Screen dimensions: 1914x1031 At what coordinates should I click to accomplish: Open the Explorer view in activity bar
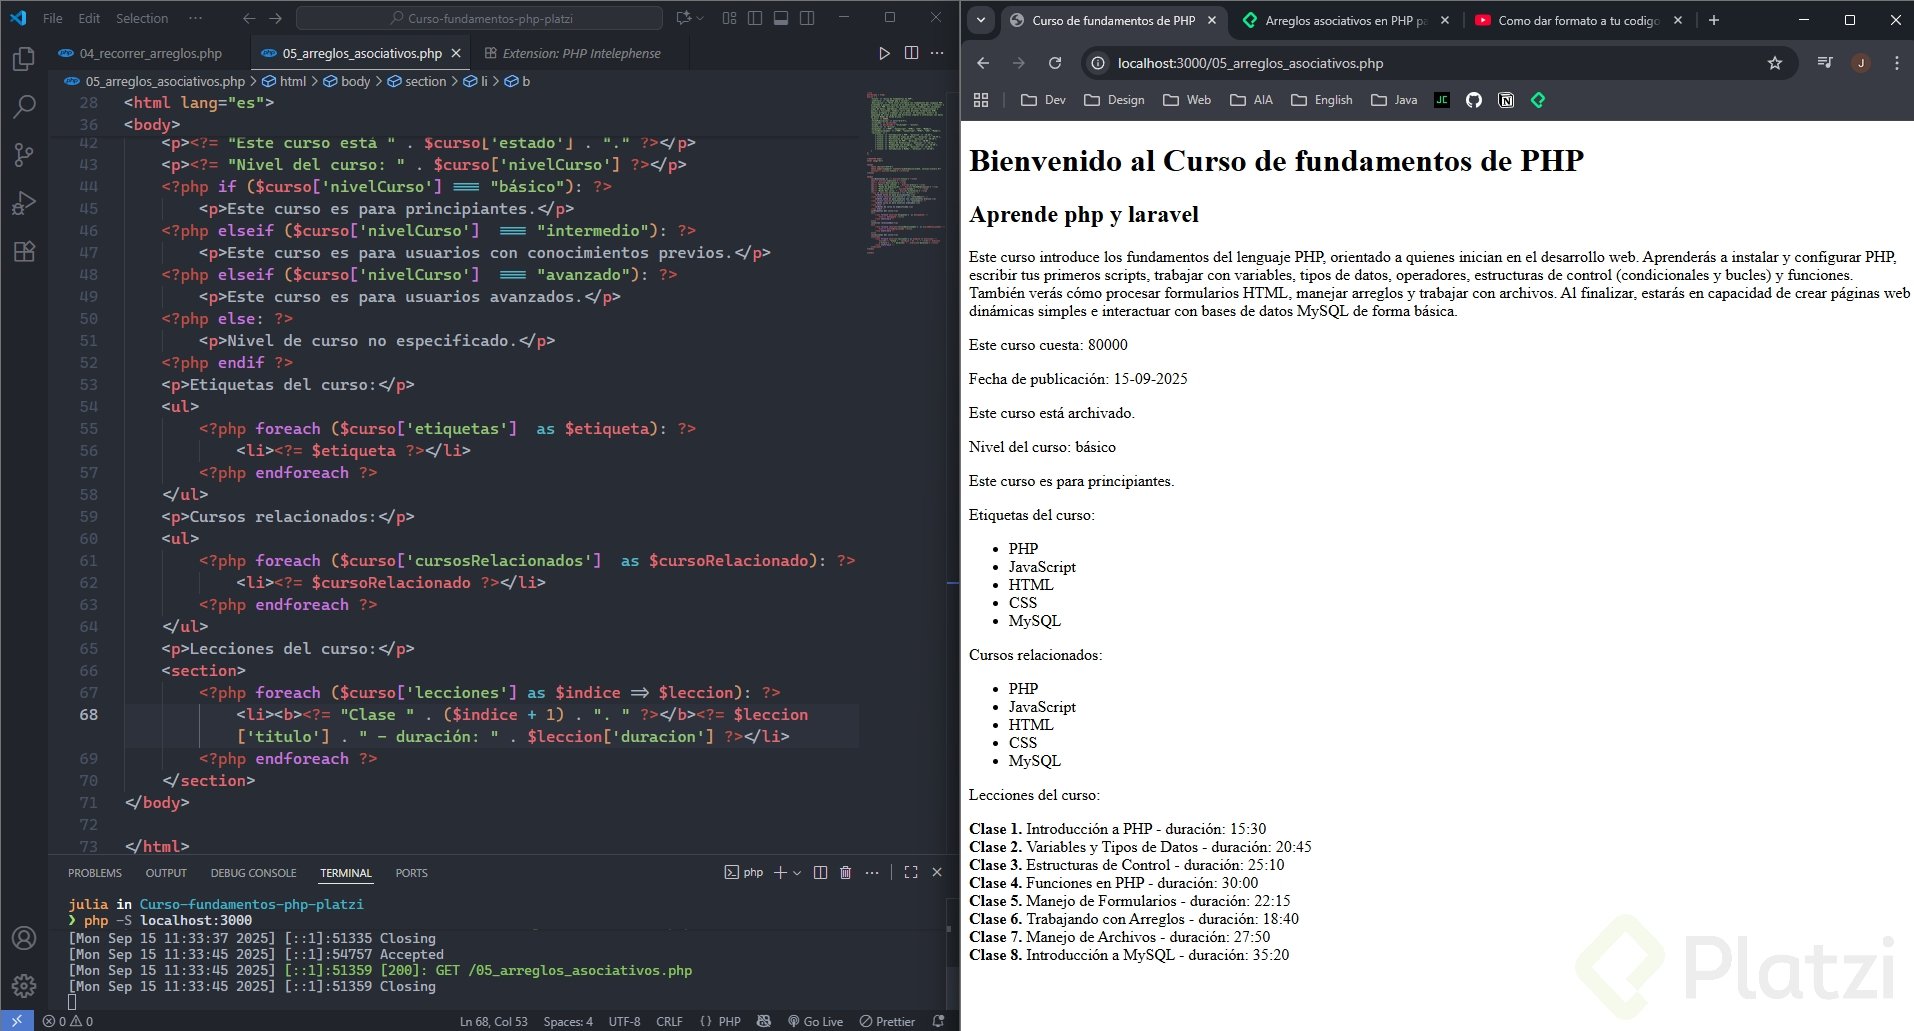point(24,60)
